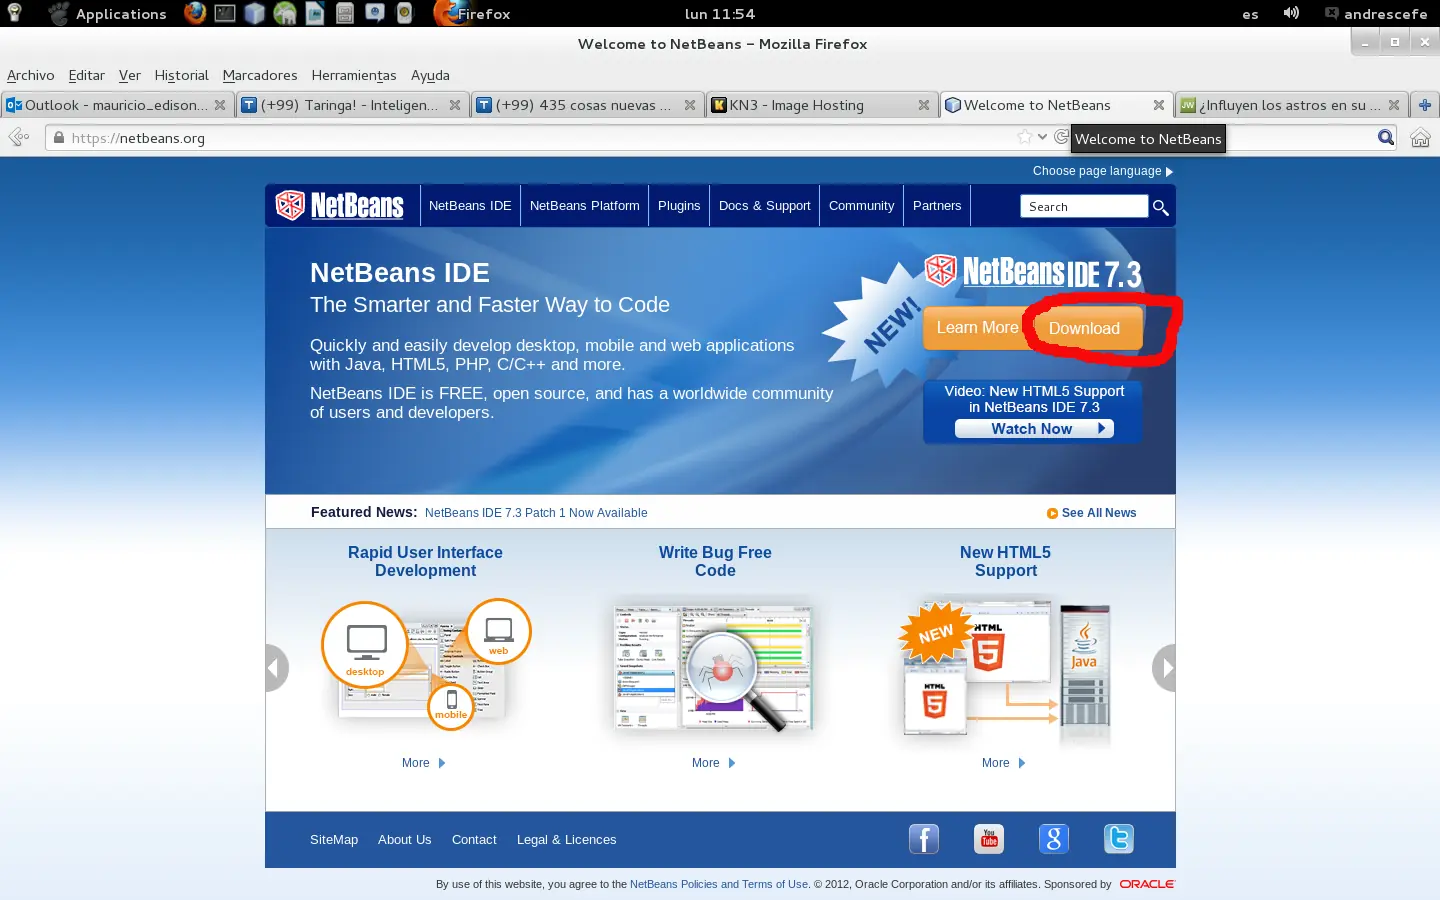Click More under Rapid User Interface Development
1440x900 pixels.
pyautogui.click(x=424, y=763)
